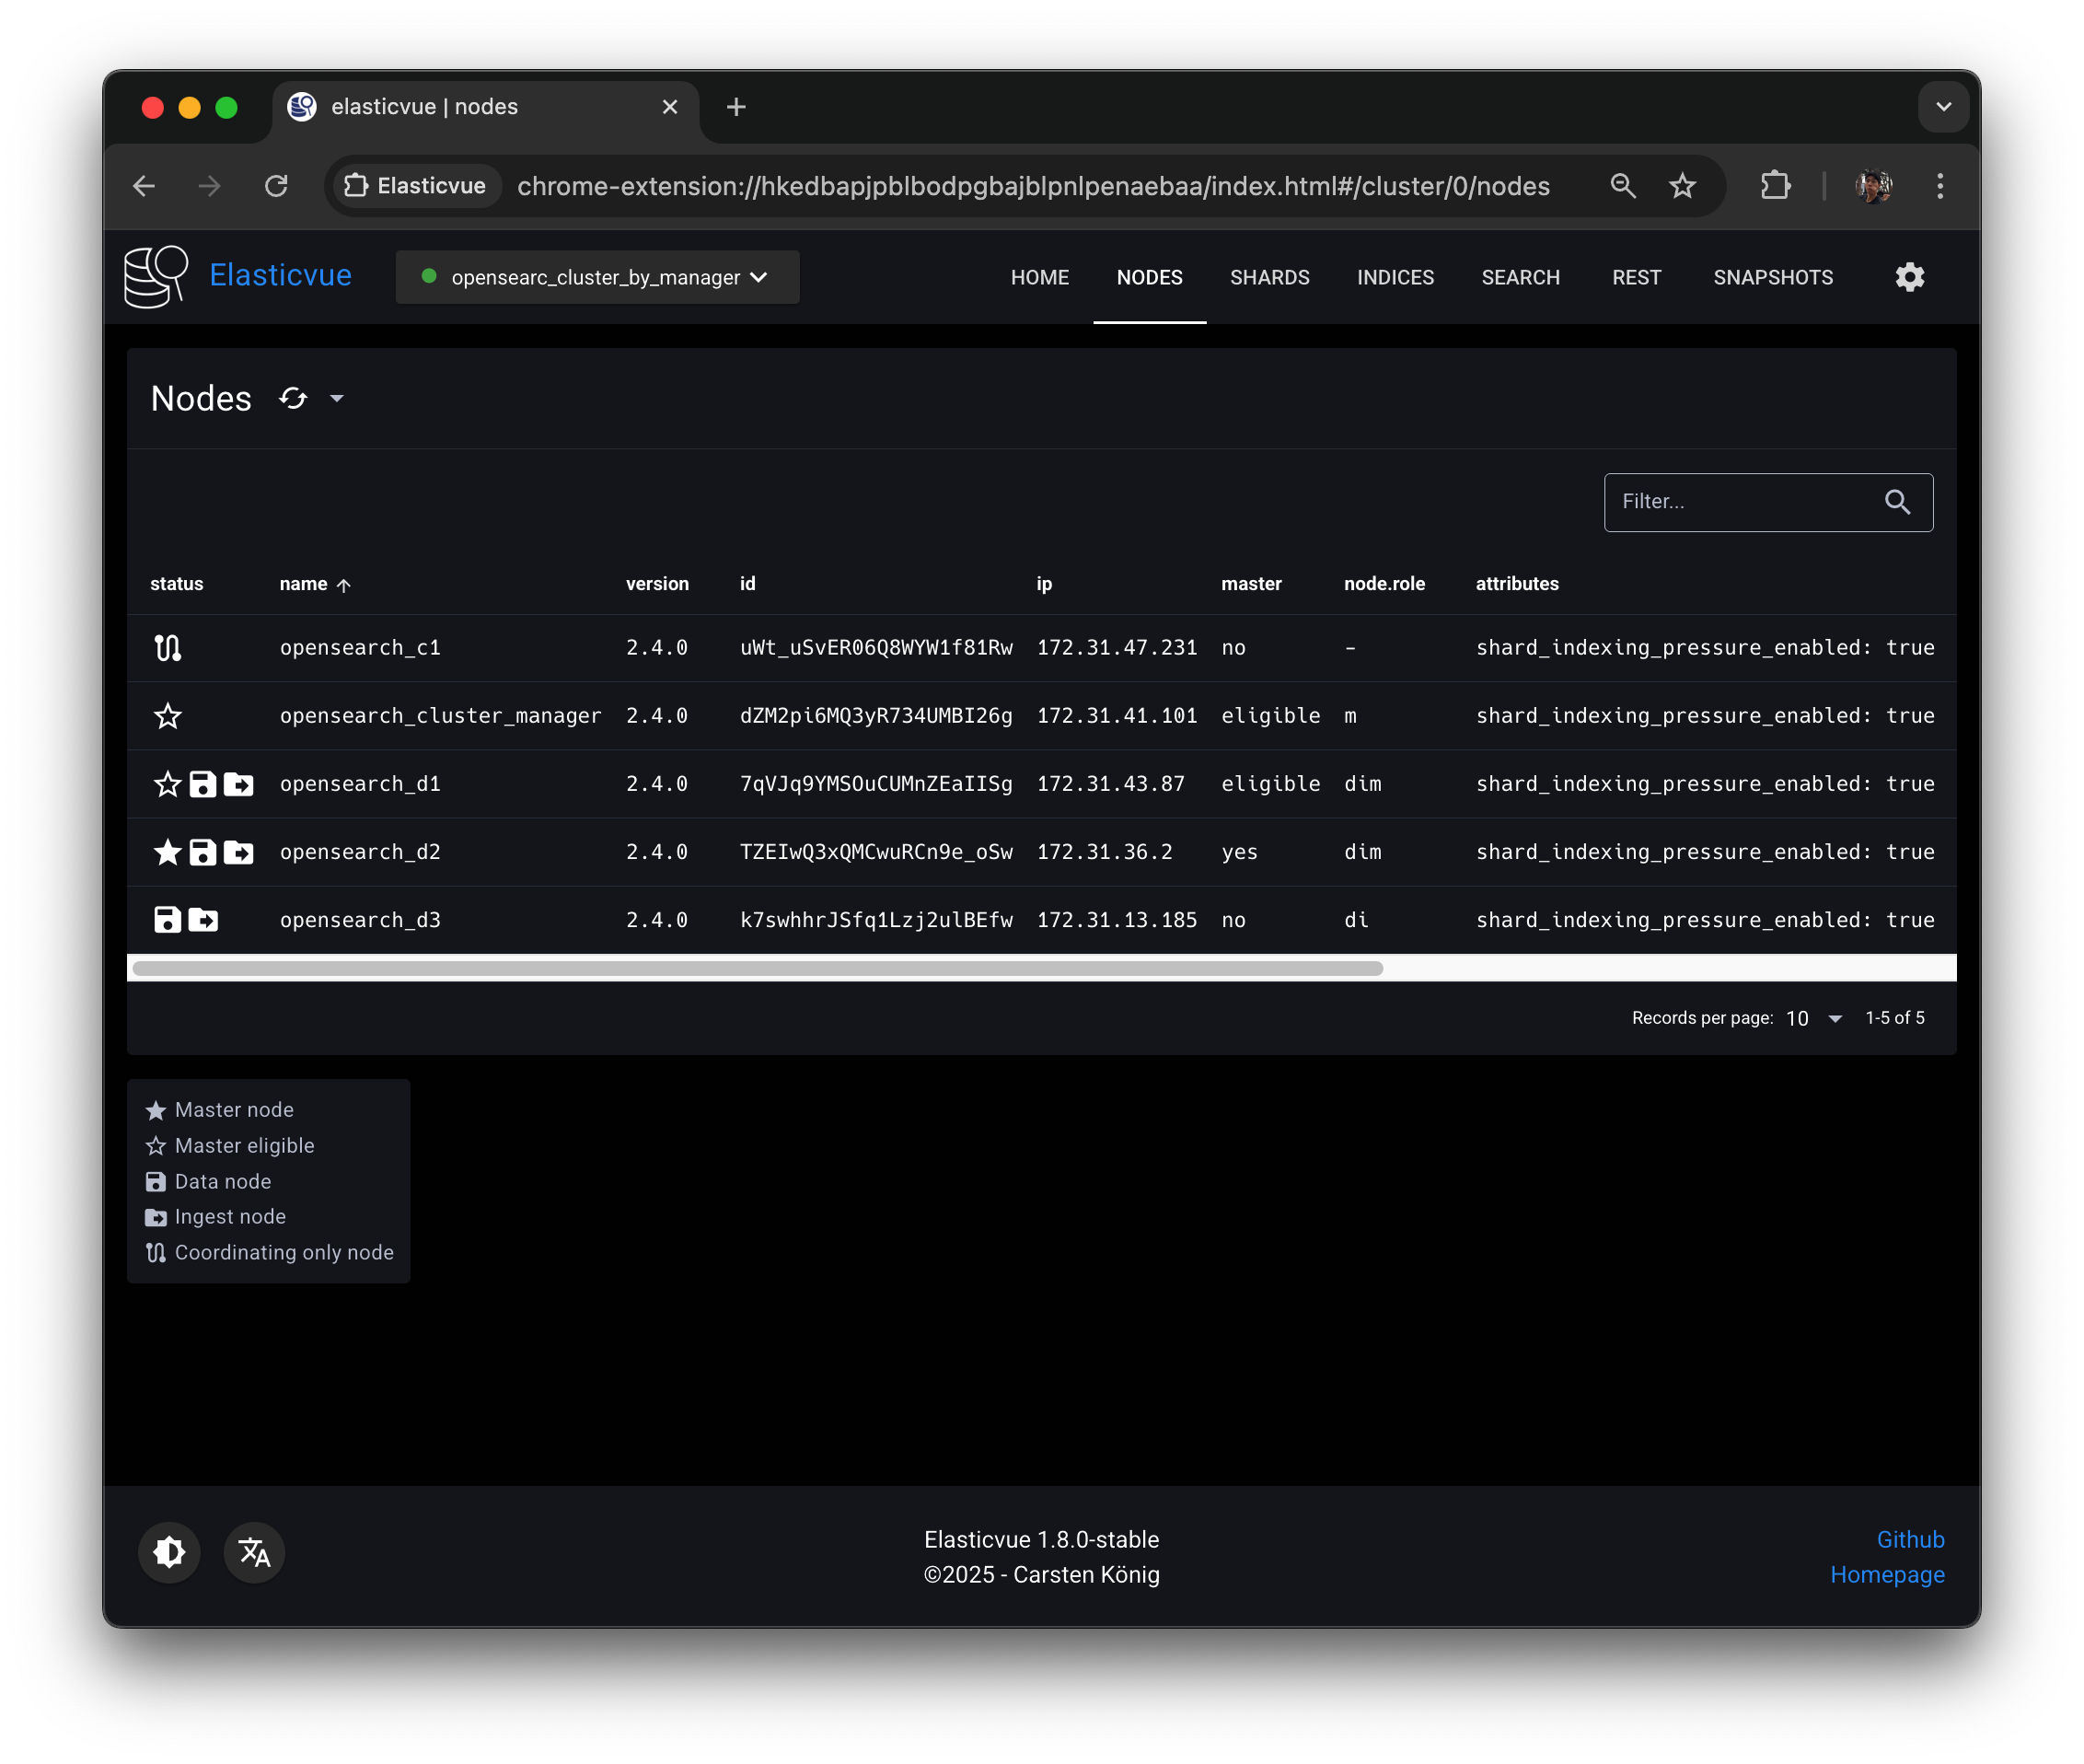Open the Github link
The height and width of the screenshot is (1764, 2084).
[1910, 1539]
